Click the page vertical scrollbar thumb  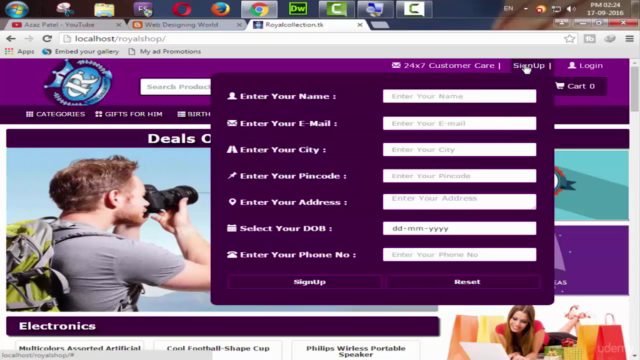(634, 88)
